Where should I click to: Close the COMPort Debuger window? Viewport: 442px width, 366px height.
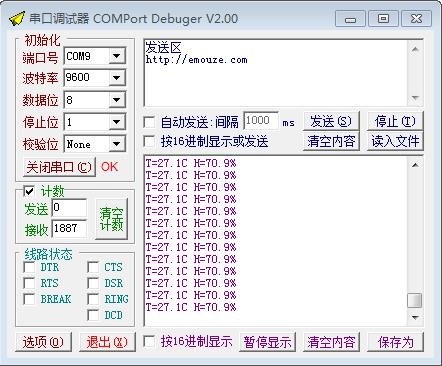point(416,19)
